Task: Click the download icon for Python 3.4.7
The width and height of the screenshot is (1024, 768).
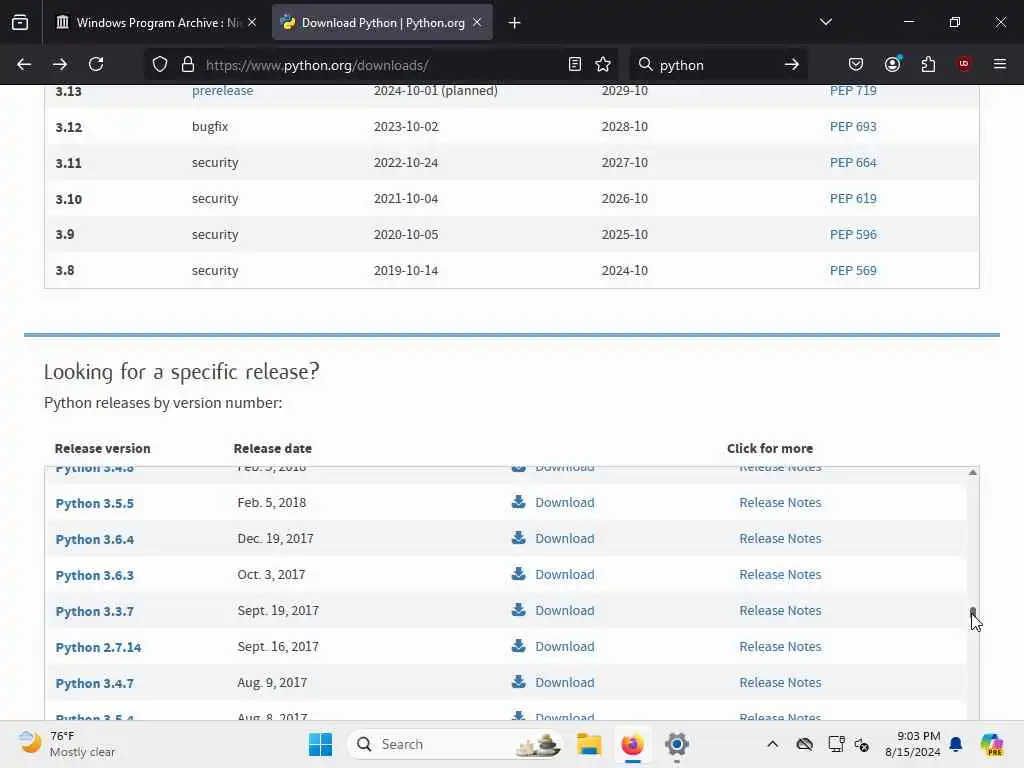Action: click(519, 681)
